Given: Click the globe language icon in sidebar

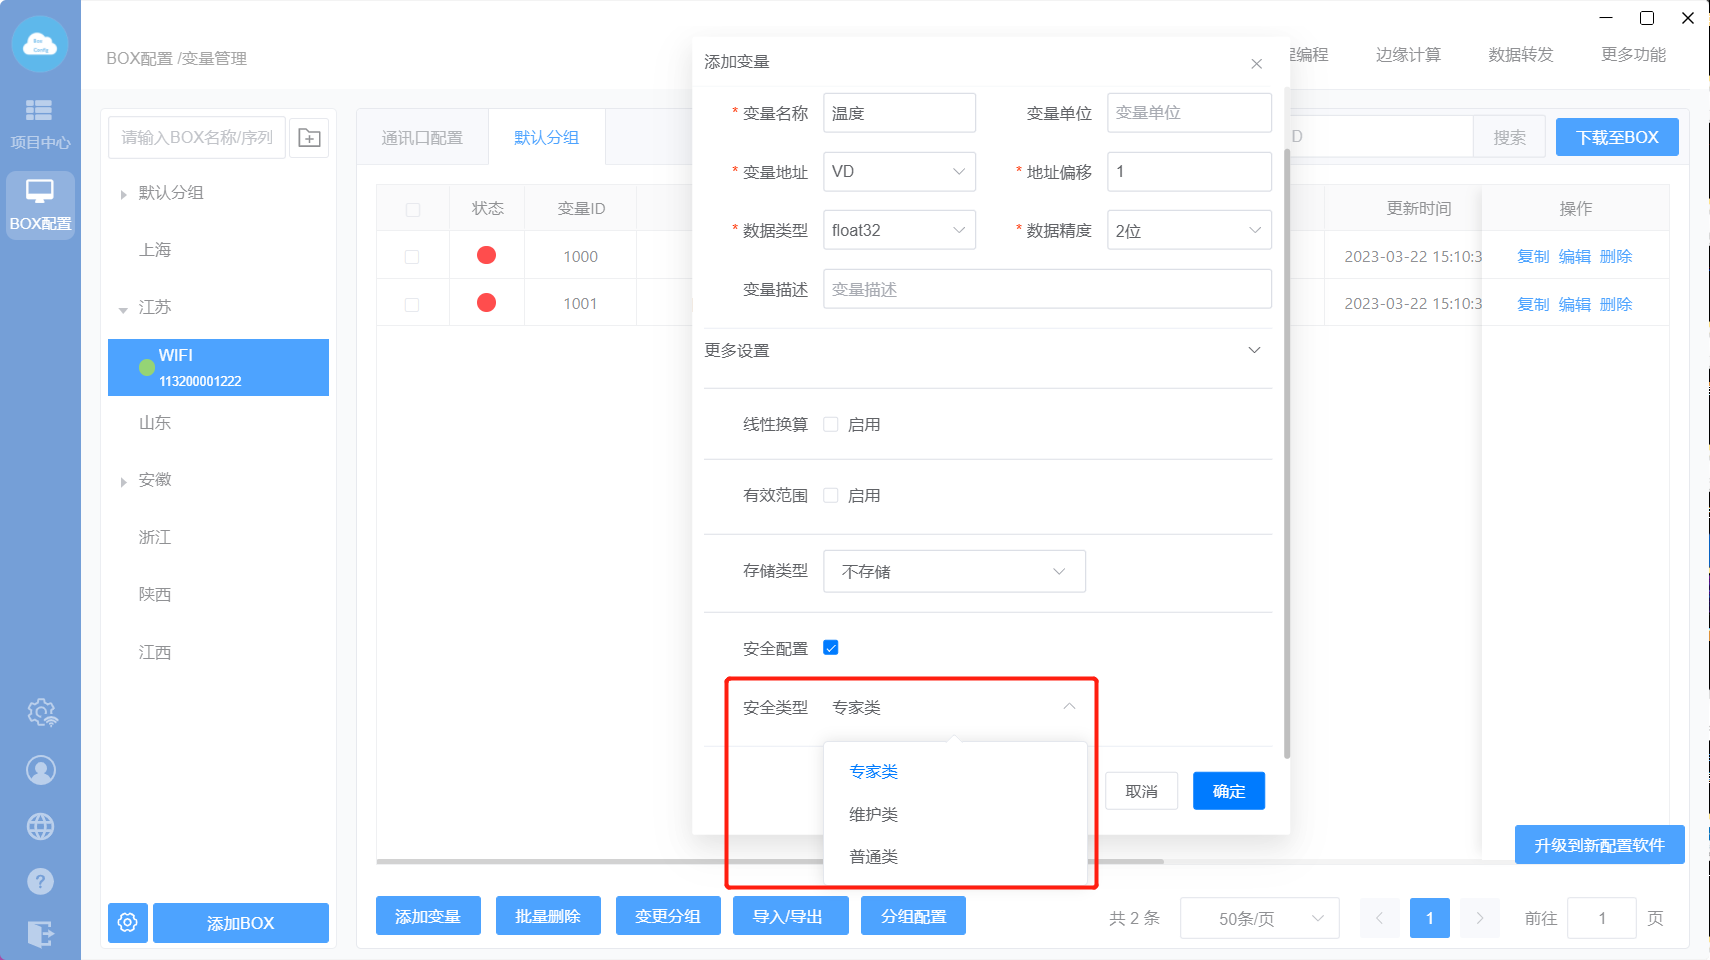Looking at the screenshot, I should point(41,827).
